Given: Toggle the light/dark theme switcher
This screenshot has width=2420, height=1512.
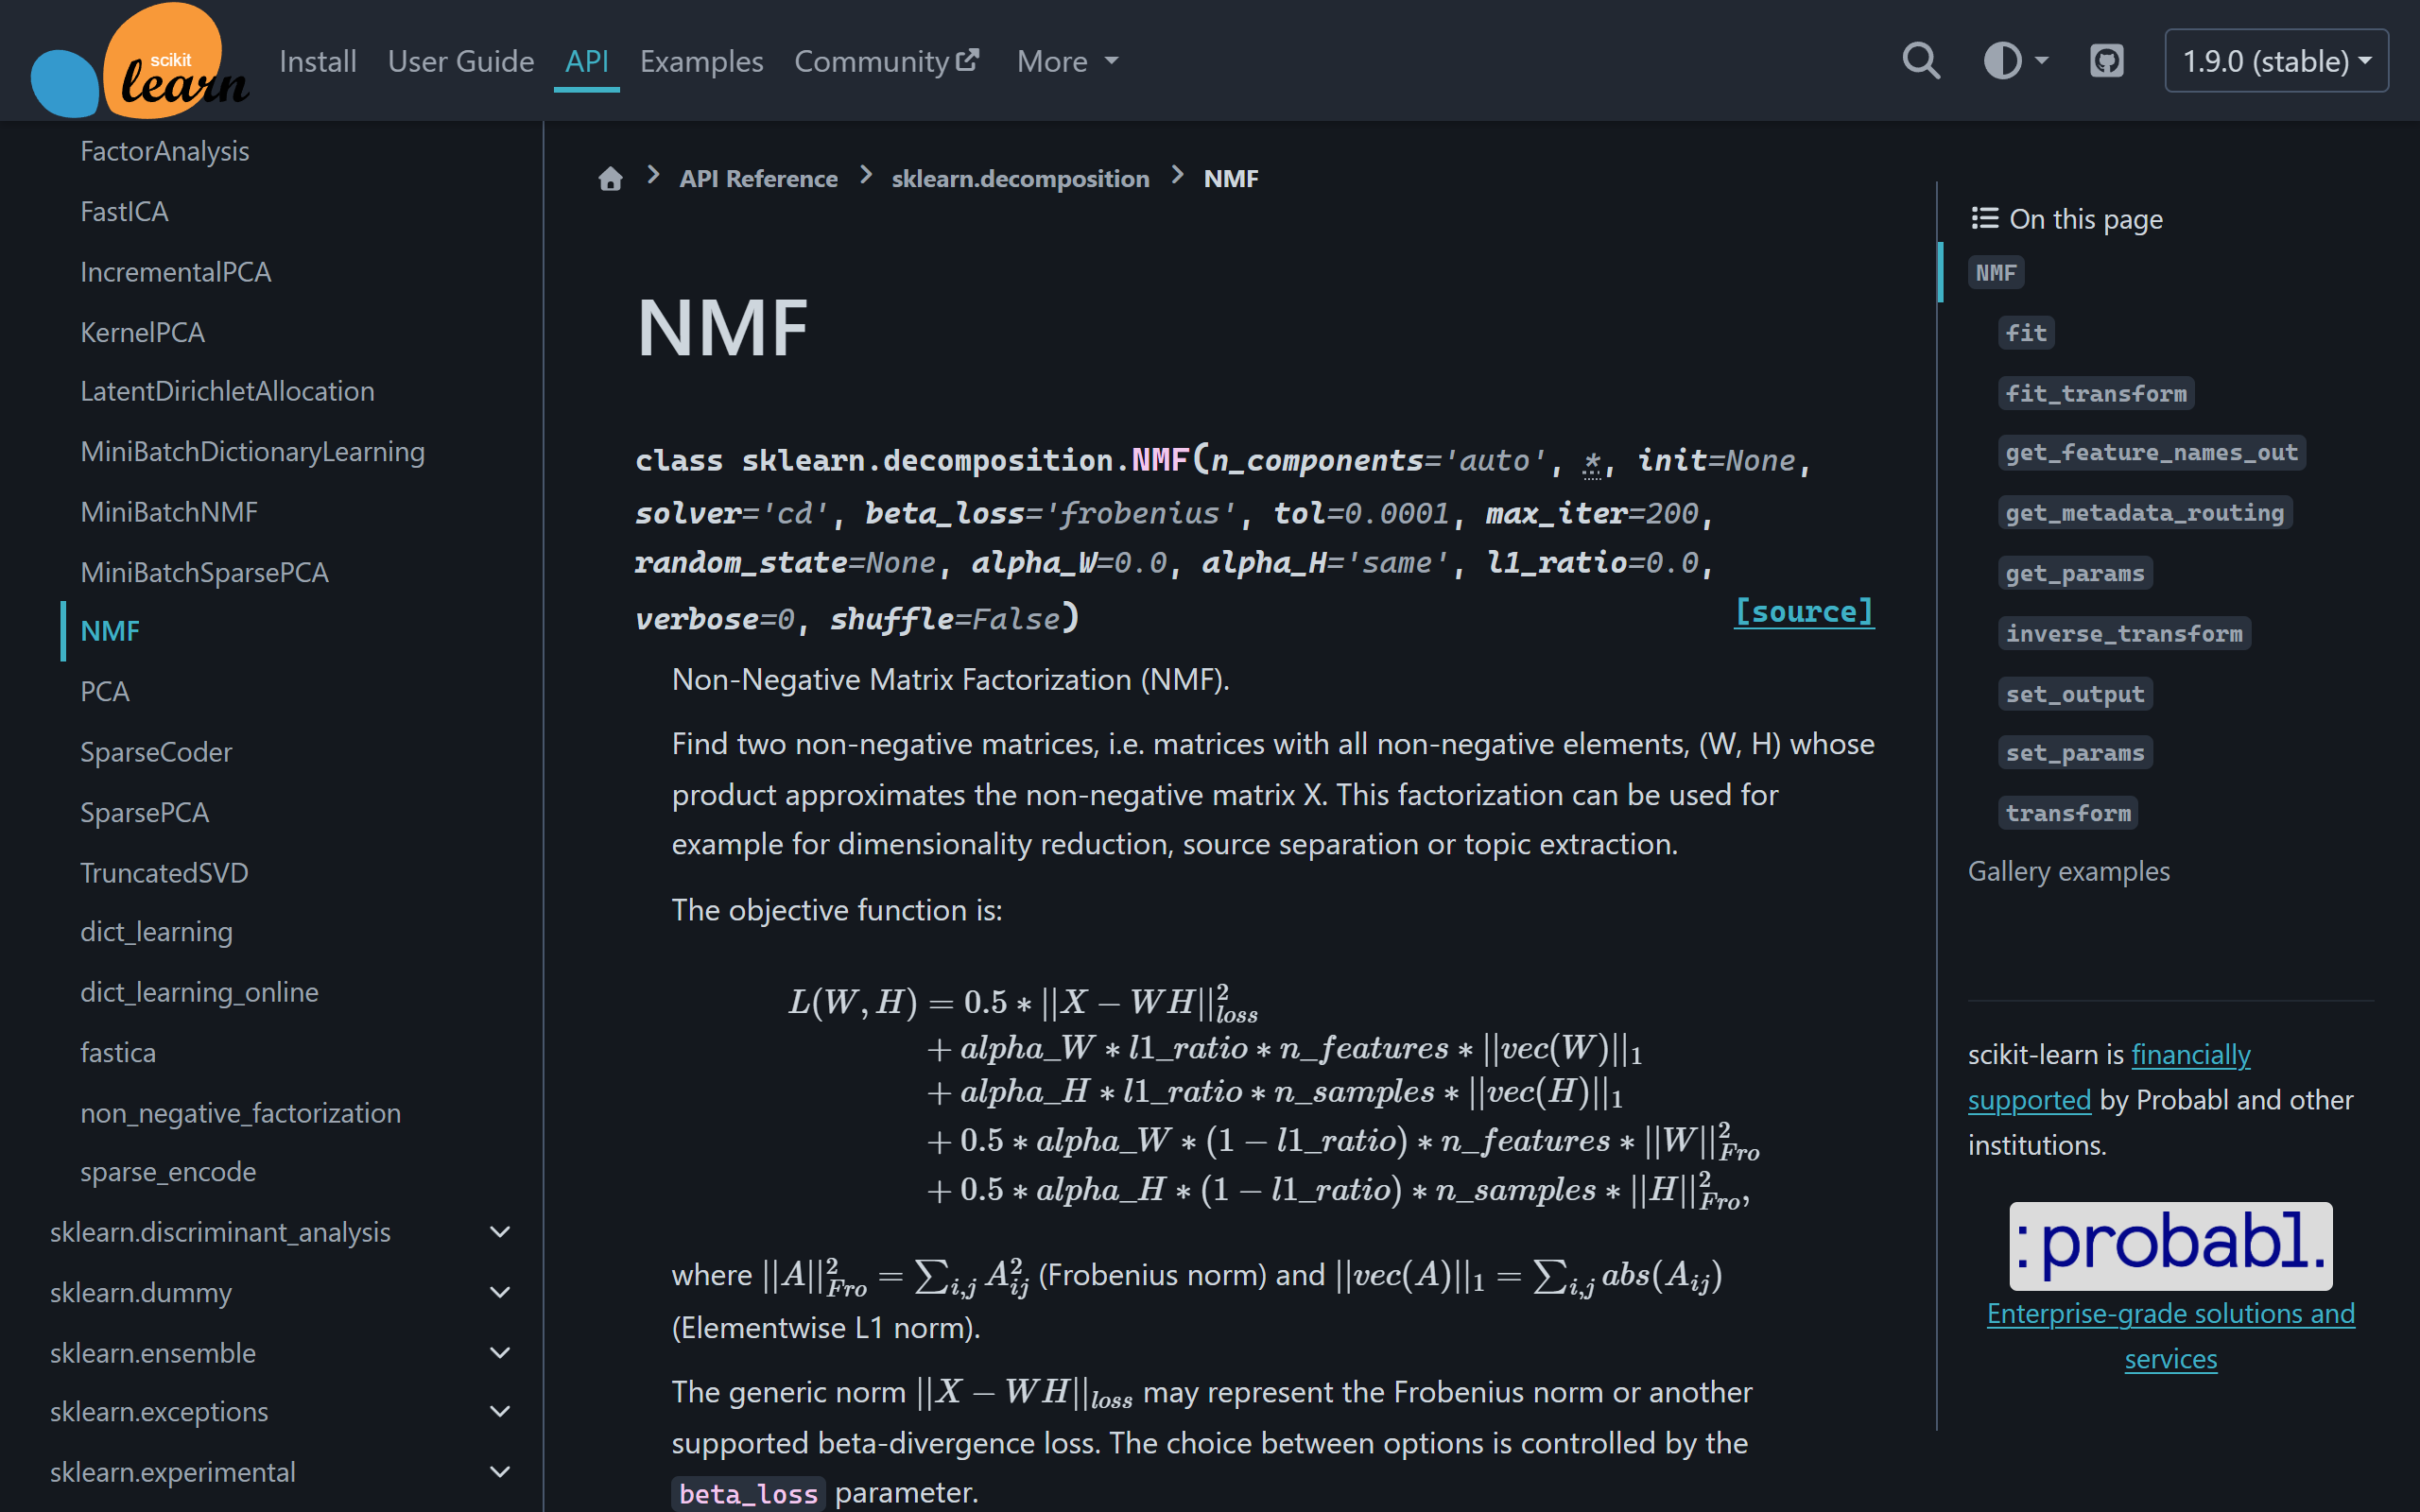Looking at the screenshot, I should (x=2015, y=61).
